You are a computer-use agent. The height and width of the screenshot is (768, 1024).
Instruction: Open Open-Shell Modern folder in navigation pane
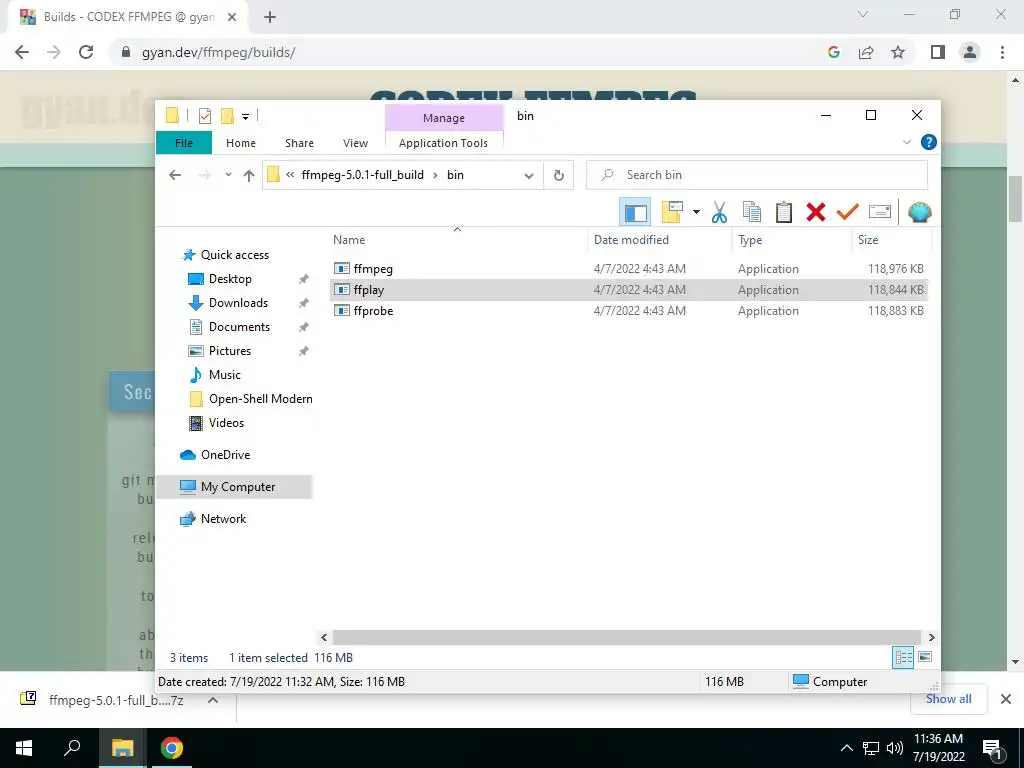[260, 399]
